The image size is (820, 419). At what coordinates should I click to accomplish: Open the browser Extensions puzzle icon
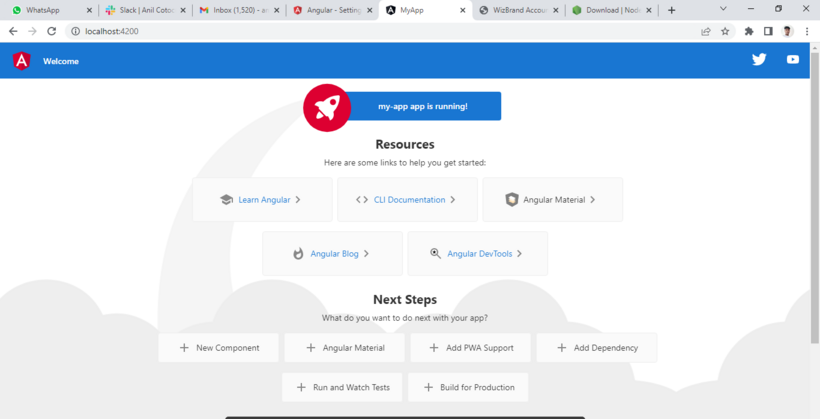click(749, 31)
